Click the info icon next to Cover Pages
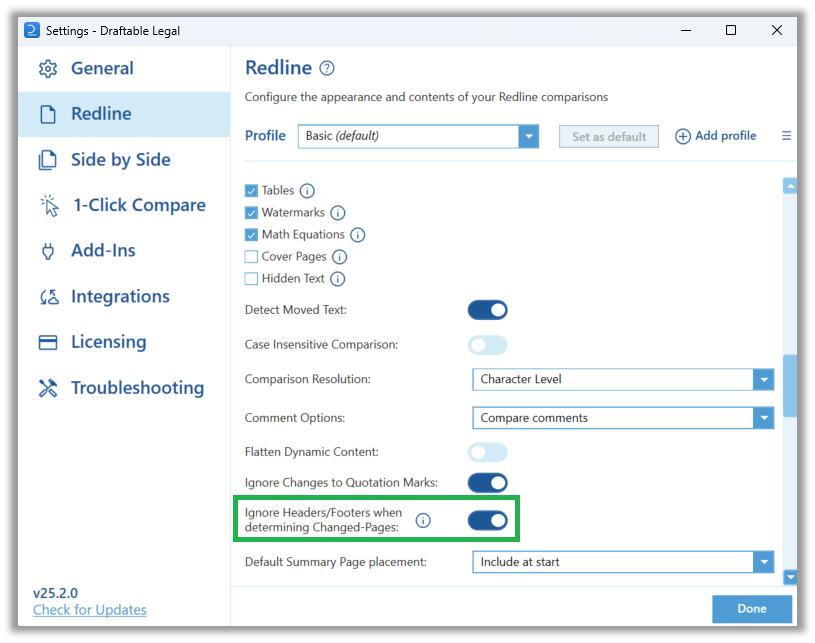 339,257
